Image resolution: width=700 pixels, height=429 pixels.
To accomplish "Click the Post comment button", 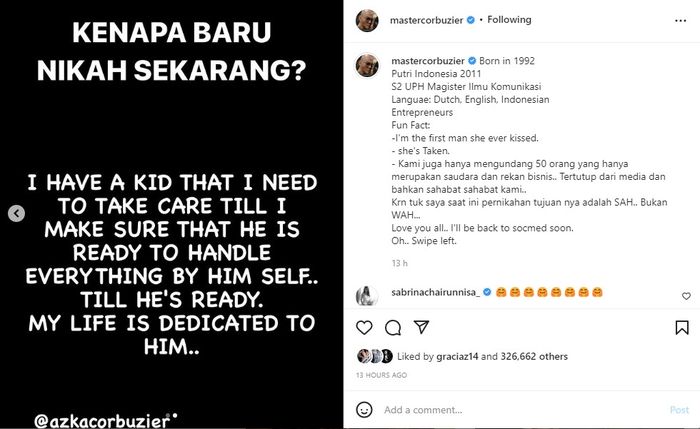I will (679, 410).
